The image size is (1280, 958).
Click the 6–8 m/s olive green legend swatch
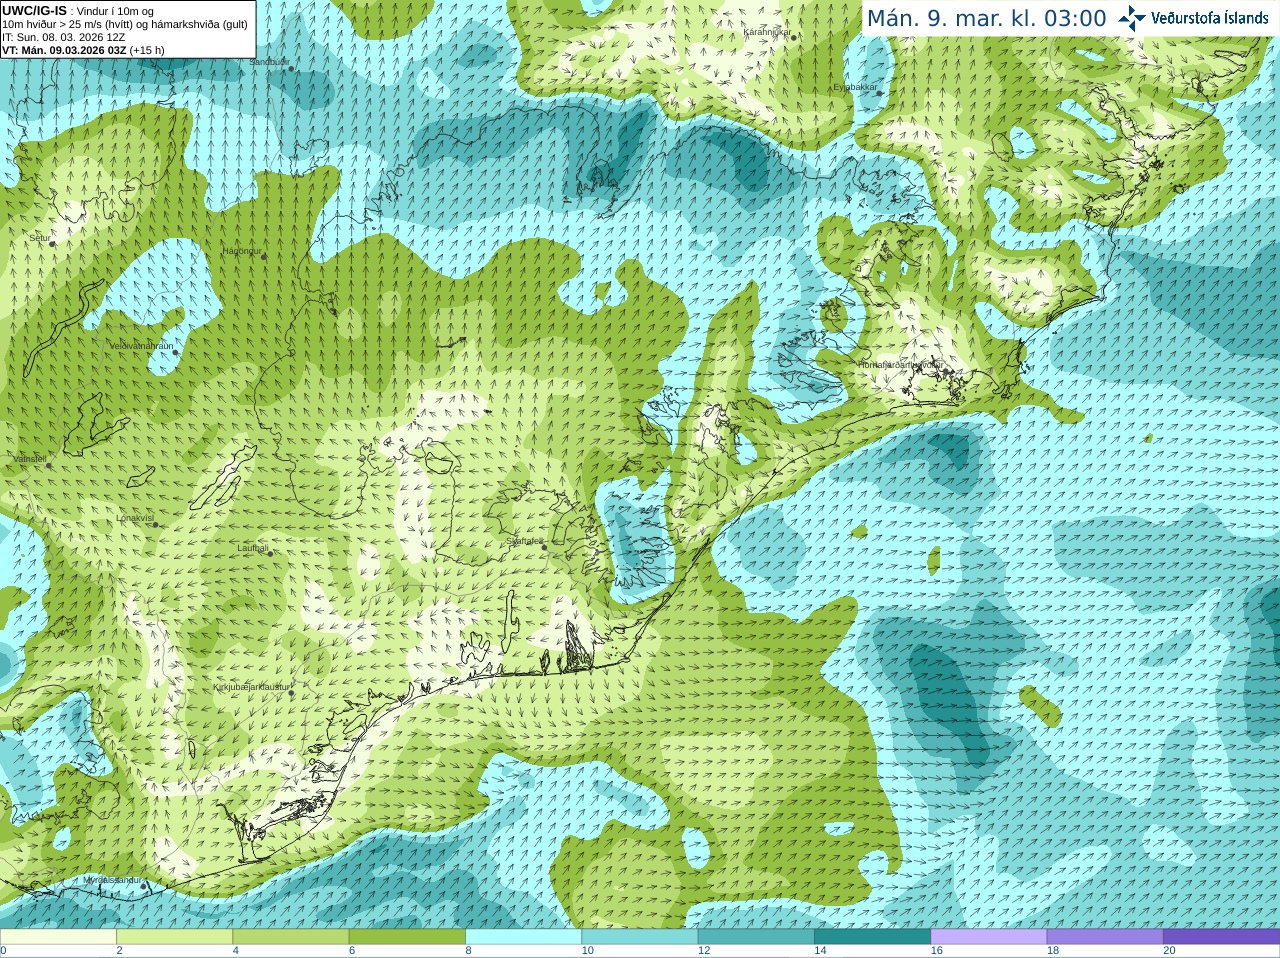(407, 936)
